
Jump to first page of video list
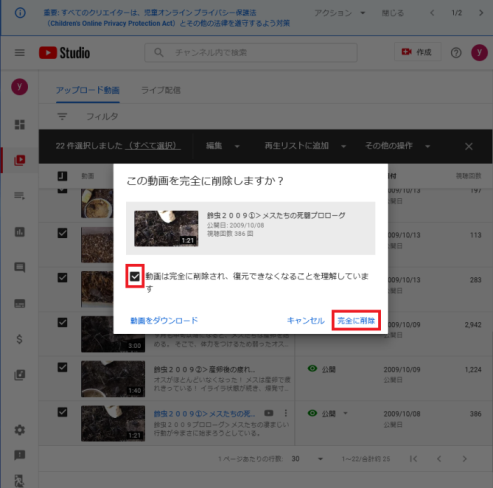[x=413, y=459]
